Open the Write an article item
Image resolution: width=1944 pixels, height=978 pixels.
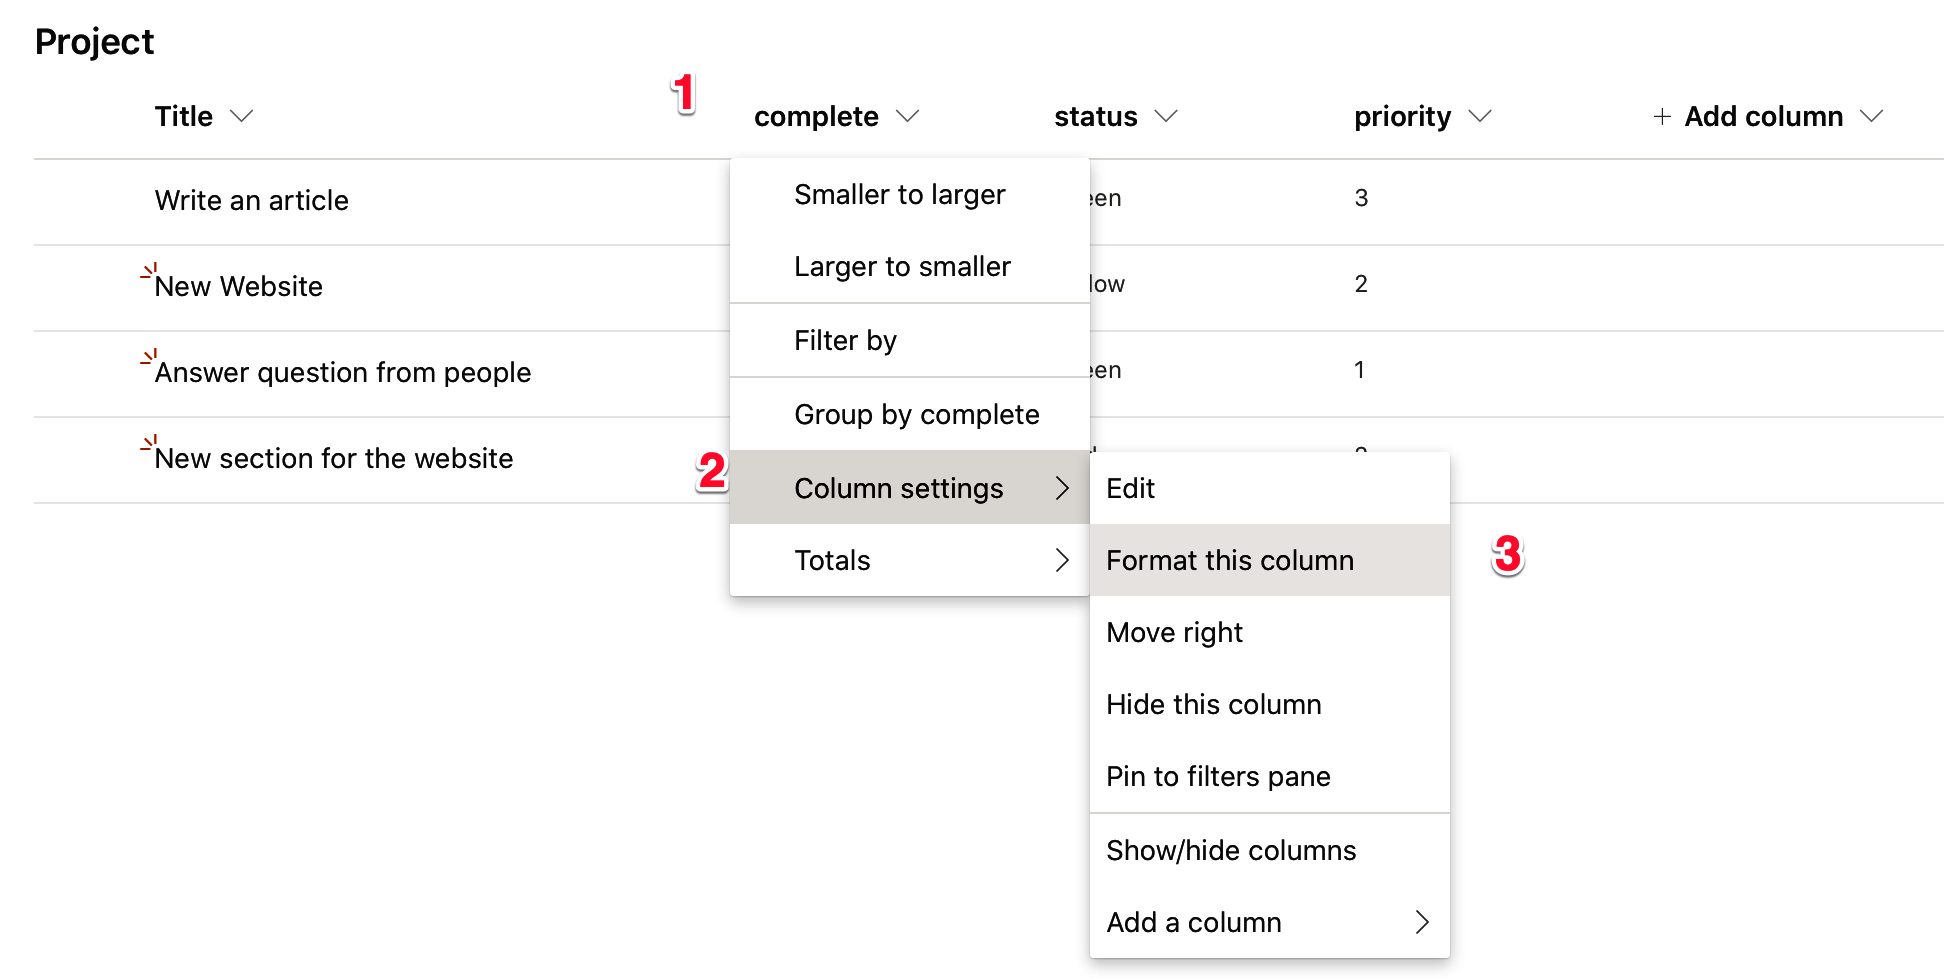(x=251, y=200)
